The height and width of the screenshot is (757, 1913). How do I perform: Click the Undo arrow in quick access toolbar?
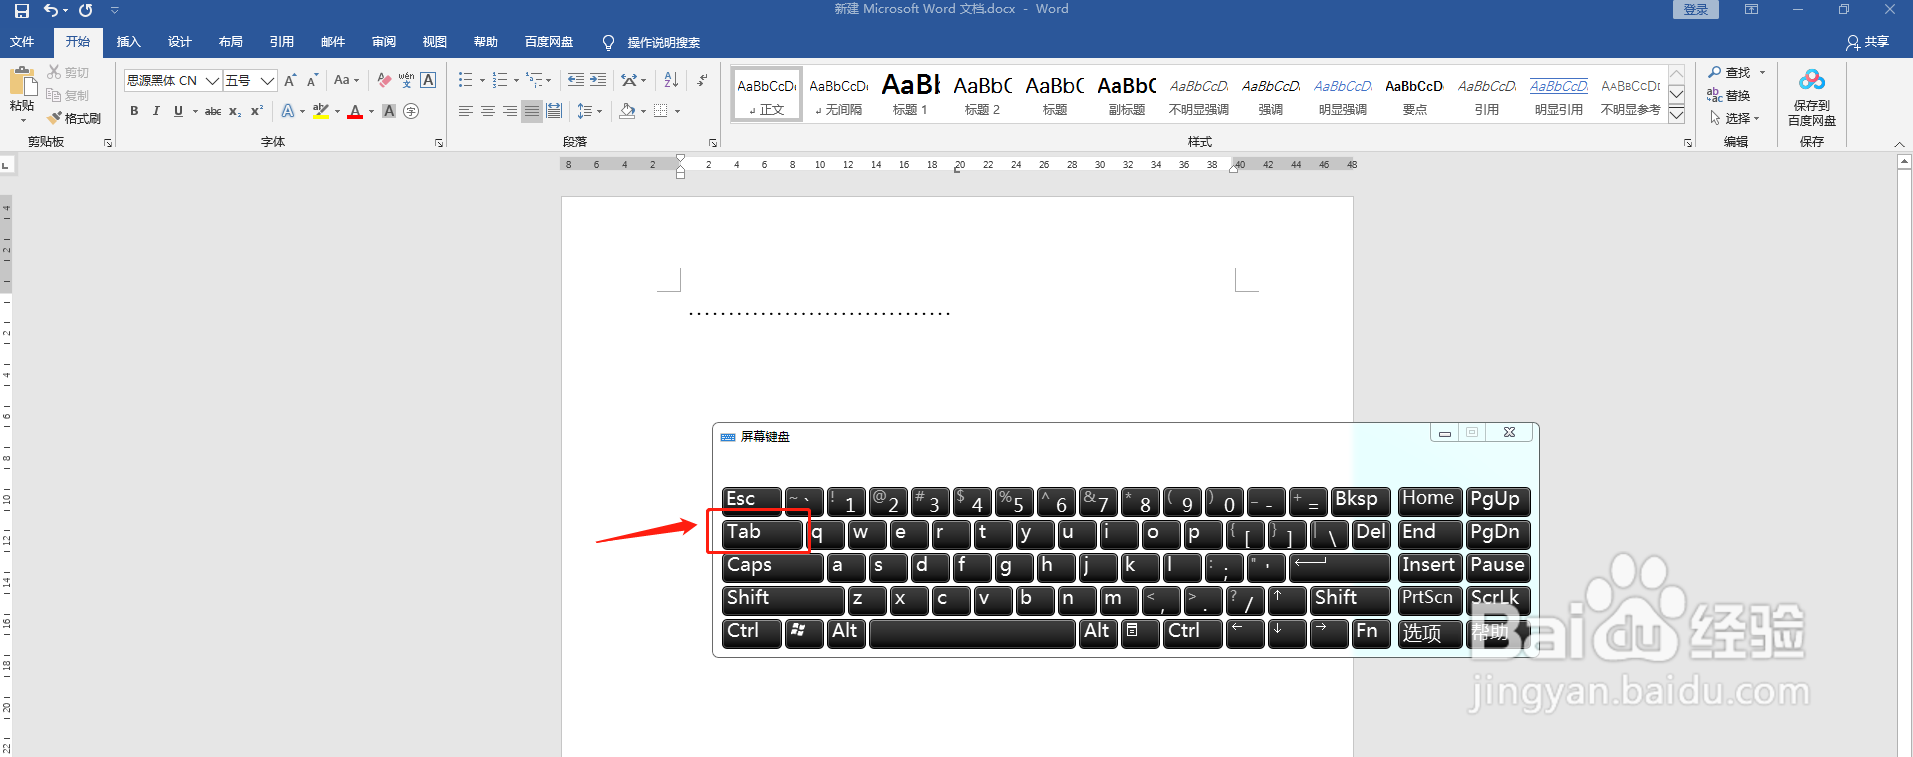(50, 10)
